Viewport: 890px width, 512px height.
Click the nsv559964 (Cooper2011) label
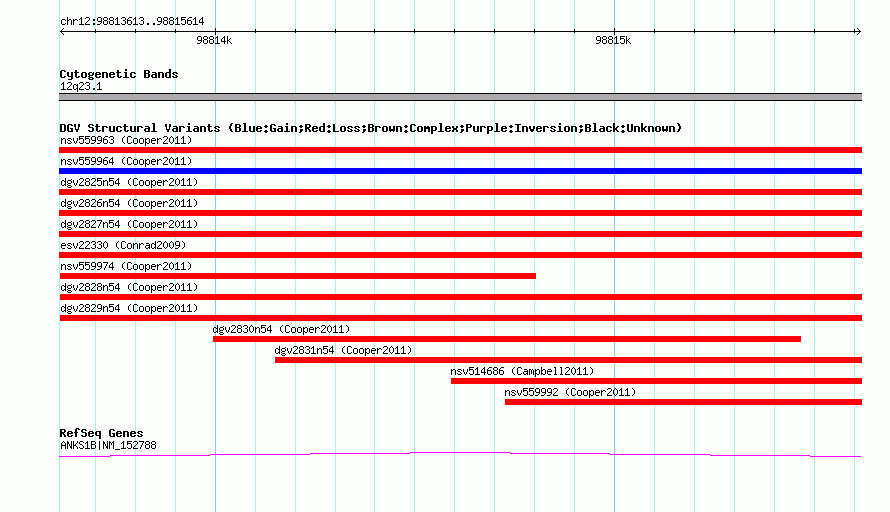[126, 161]
